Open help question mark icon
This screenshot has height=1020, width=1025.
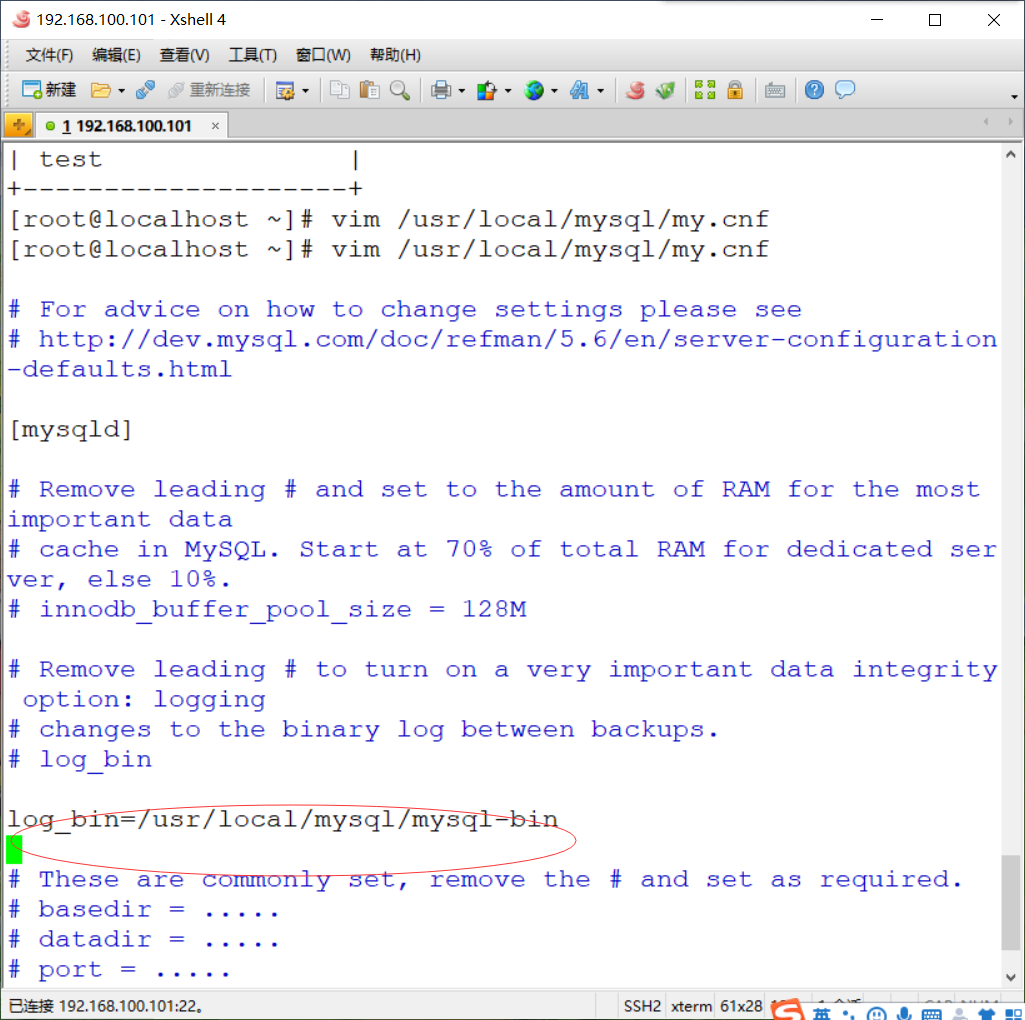coord(814,90)
